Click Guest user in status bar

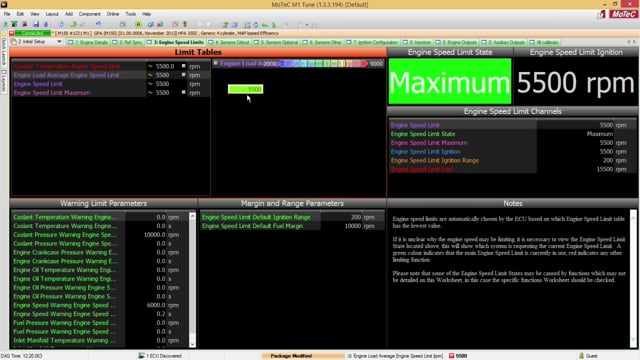tap(588, 356)
